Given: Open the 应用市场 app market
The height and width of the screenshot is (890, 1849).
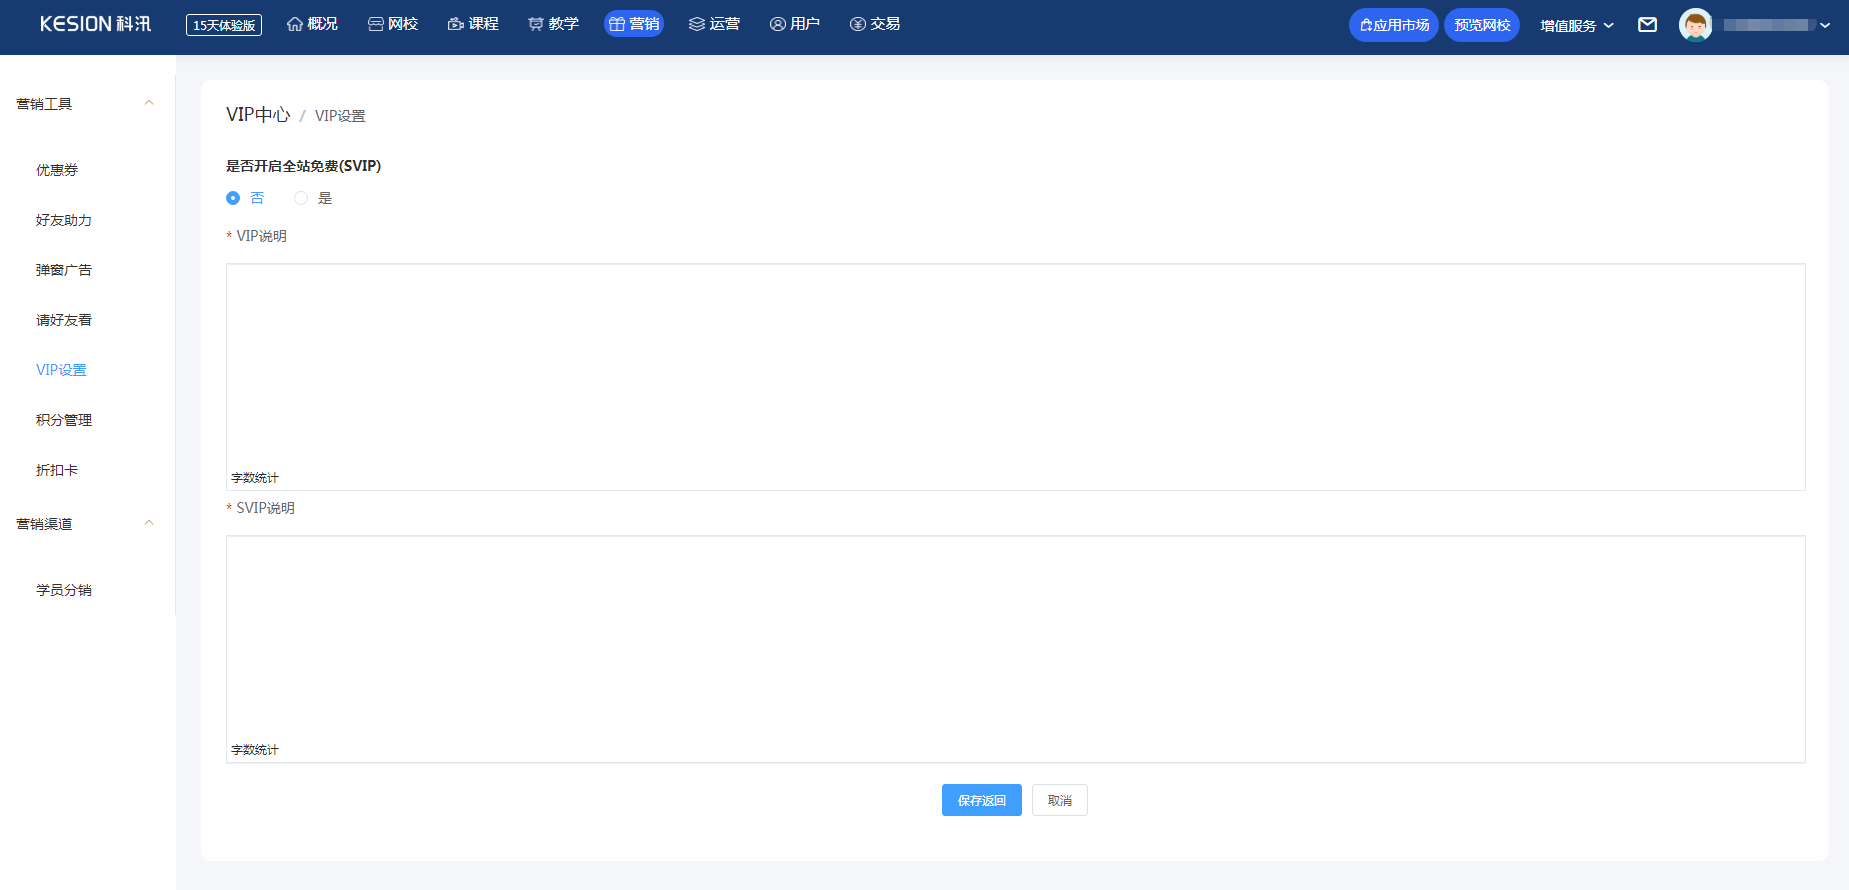Looking at the screenshot, I should coord(1393,25).
